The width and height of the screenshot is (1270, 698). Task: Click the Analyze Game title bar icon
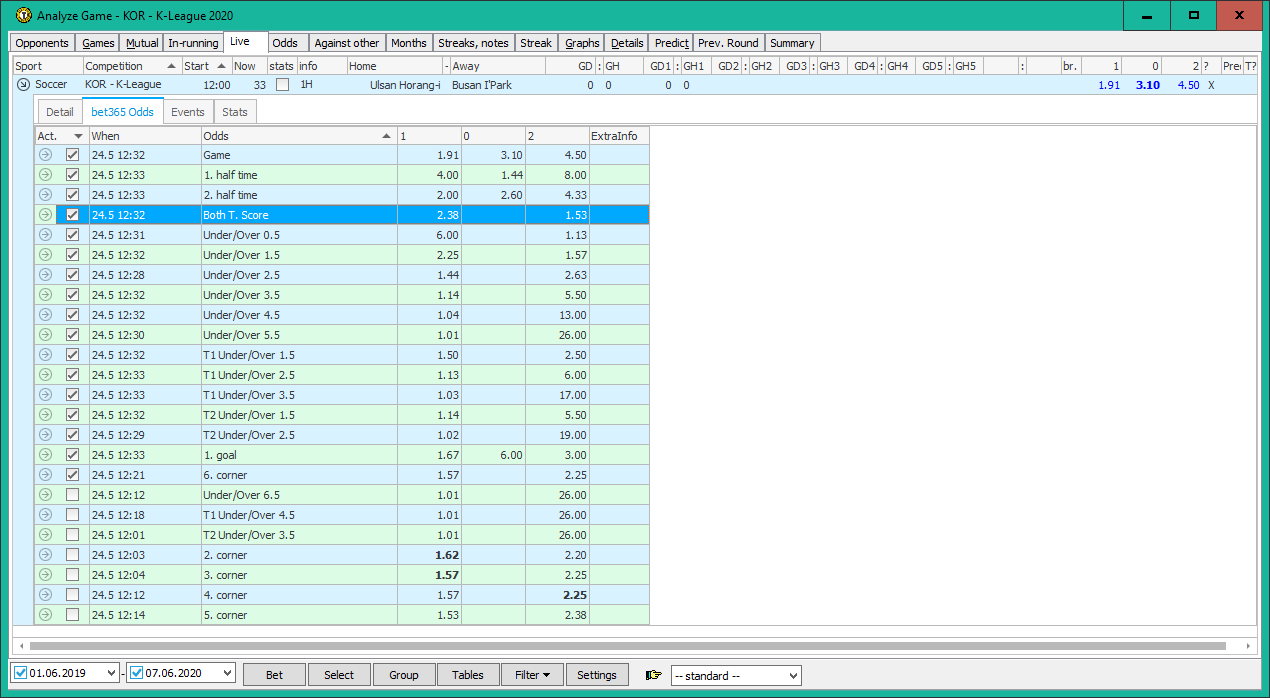22,16
